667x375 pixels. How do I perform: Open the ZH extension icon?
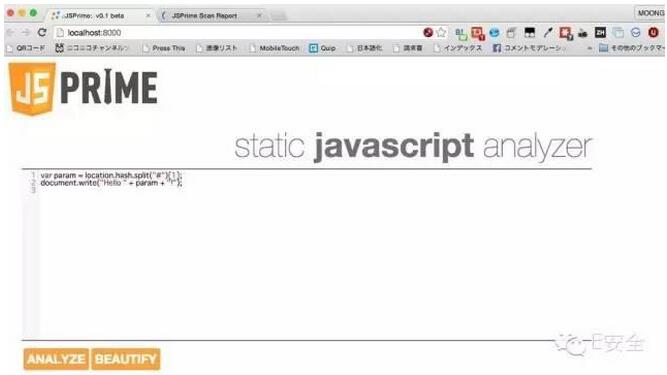600,32
